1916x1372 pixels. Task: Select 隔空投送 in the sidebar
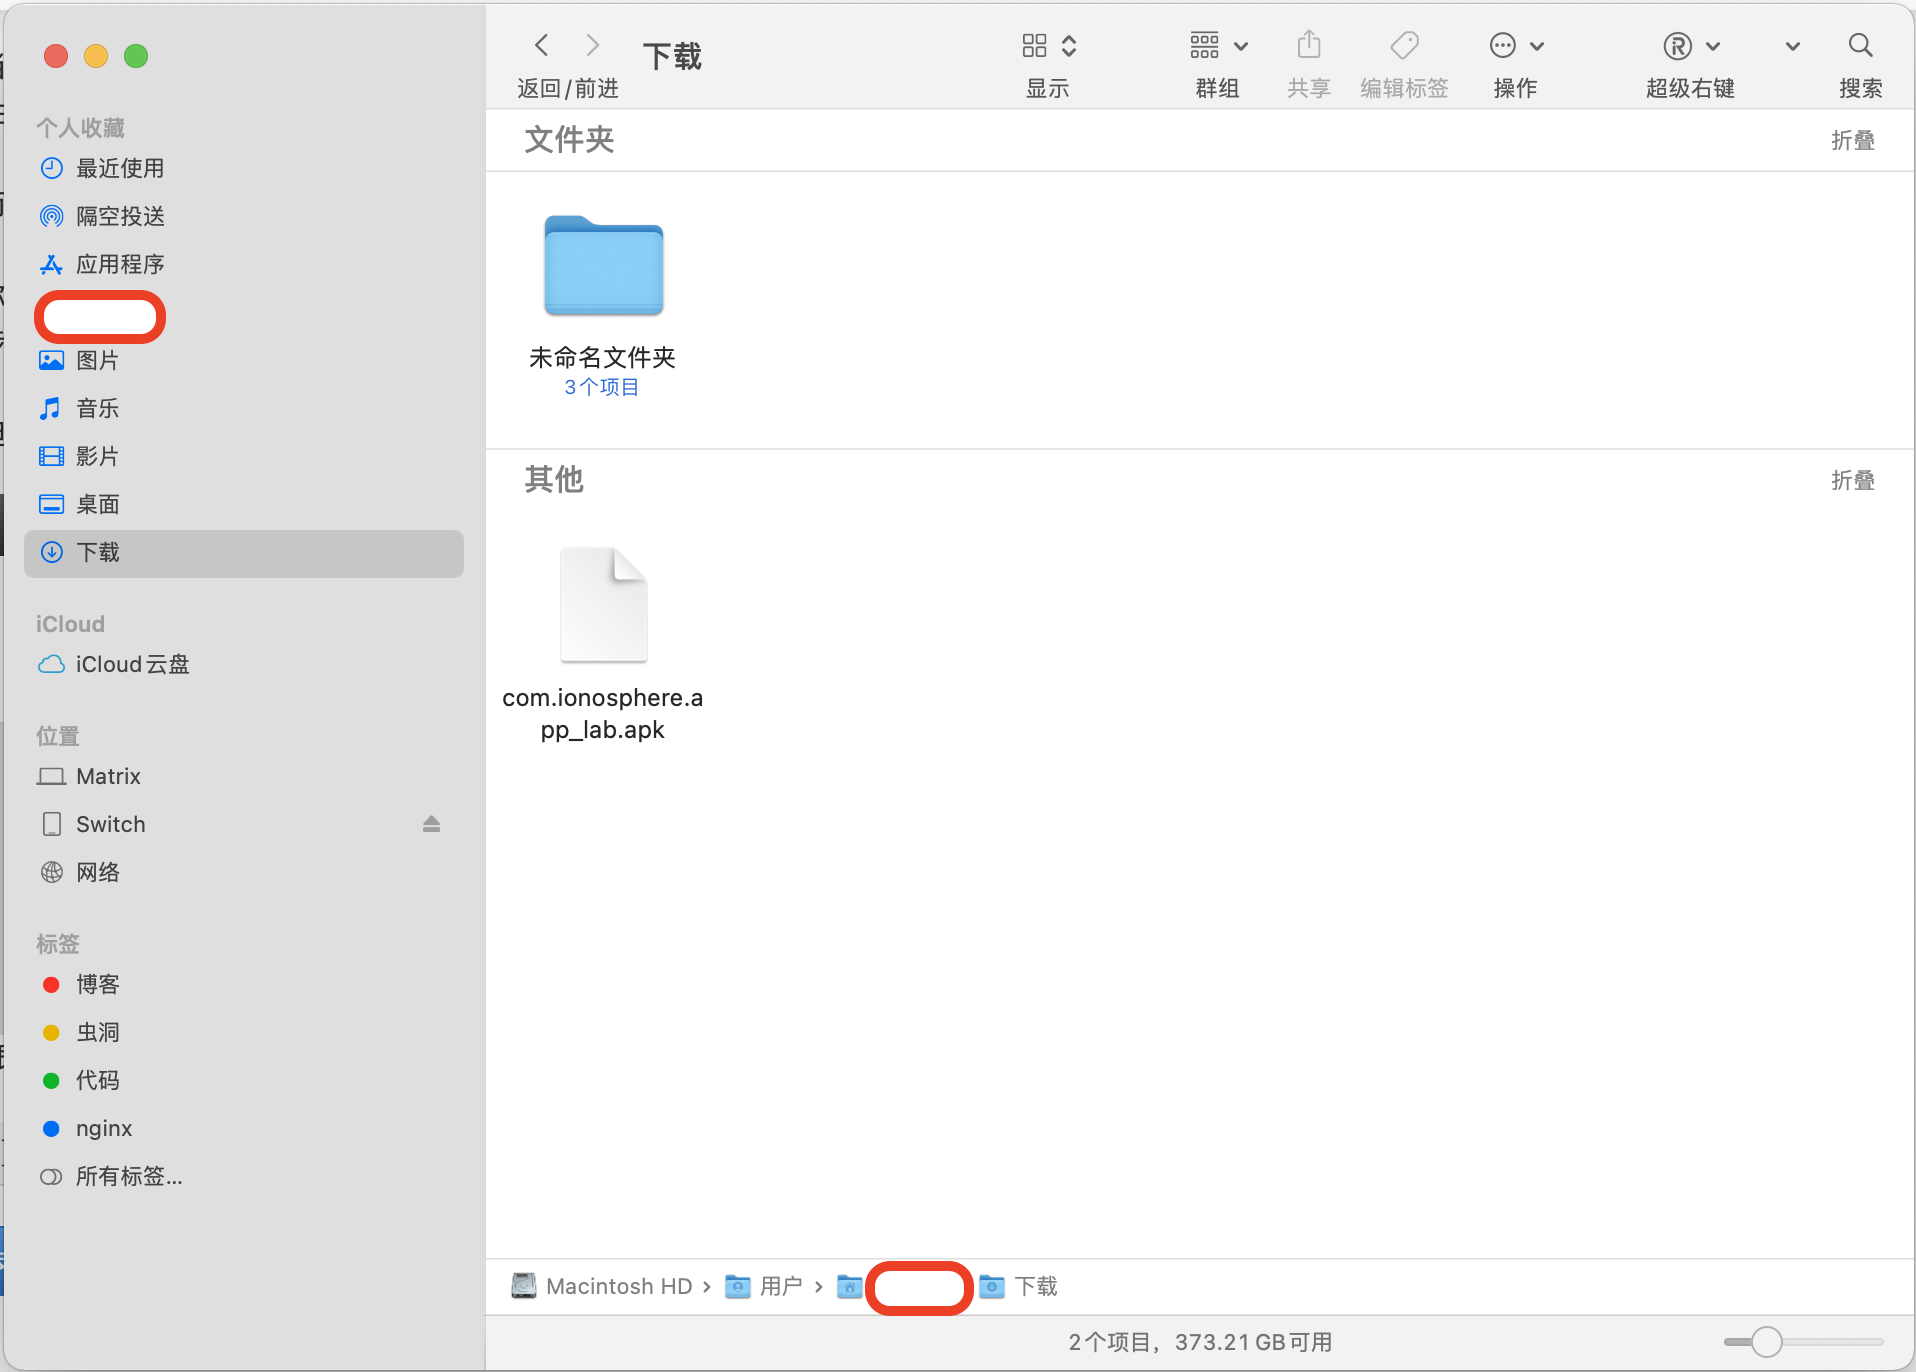click(244, 216)
